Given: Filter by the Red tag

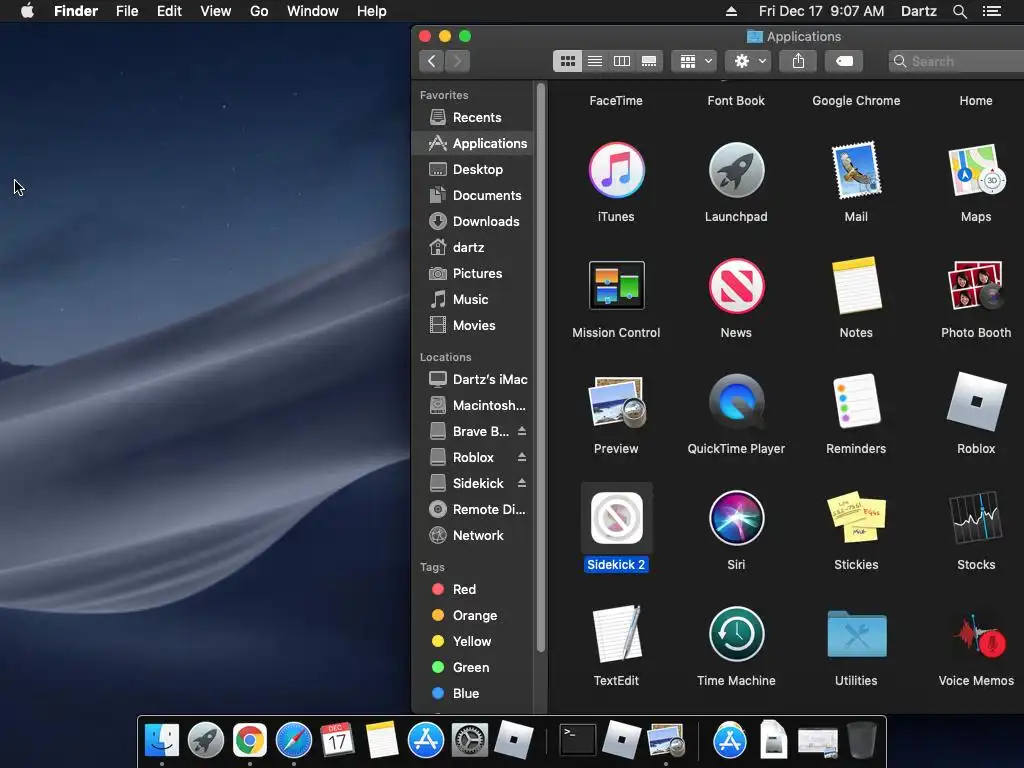Looking at the screenshot, I should [x=473, y=590].
